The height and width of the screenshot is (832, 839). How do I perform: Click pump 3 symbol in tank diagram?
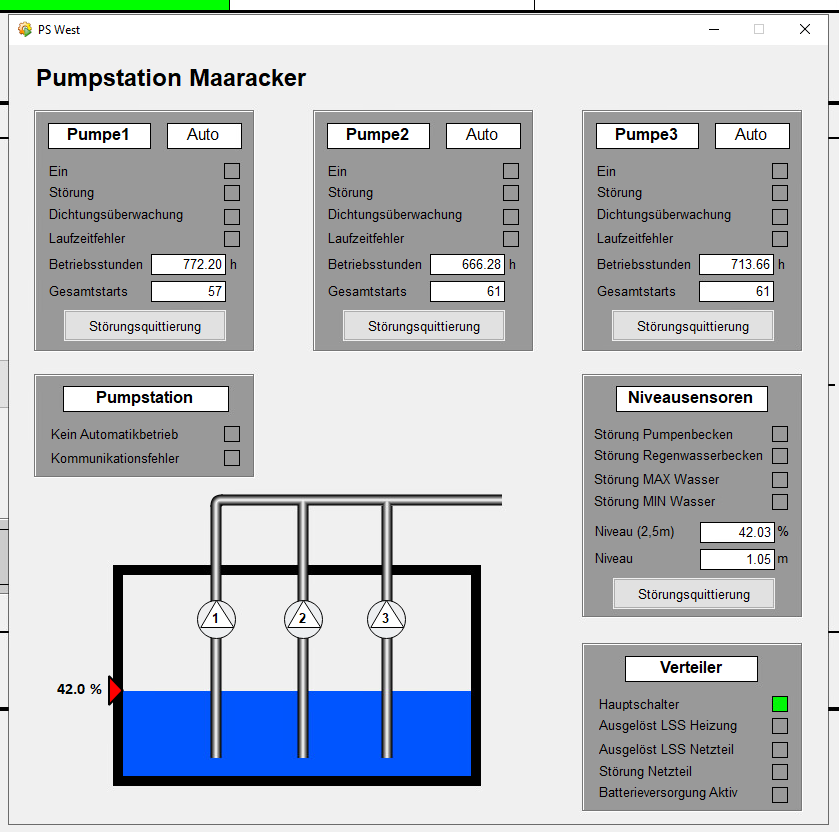[385, 620]
